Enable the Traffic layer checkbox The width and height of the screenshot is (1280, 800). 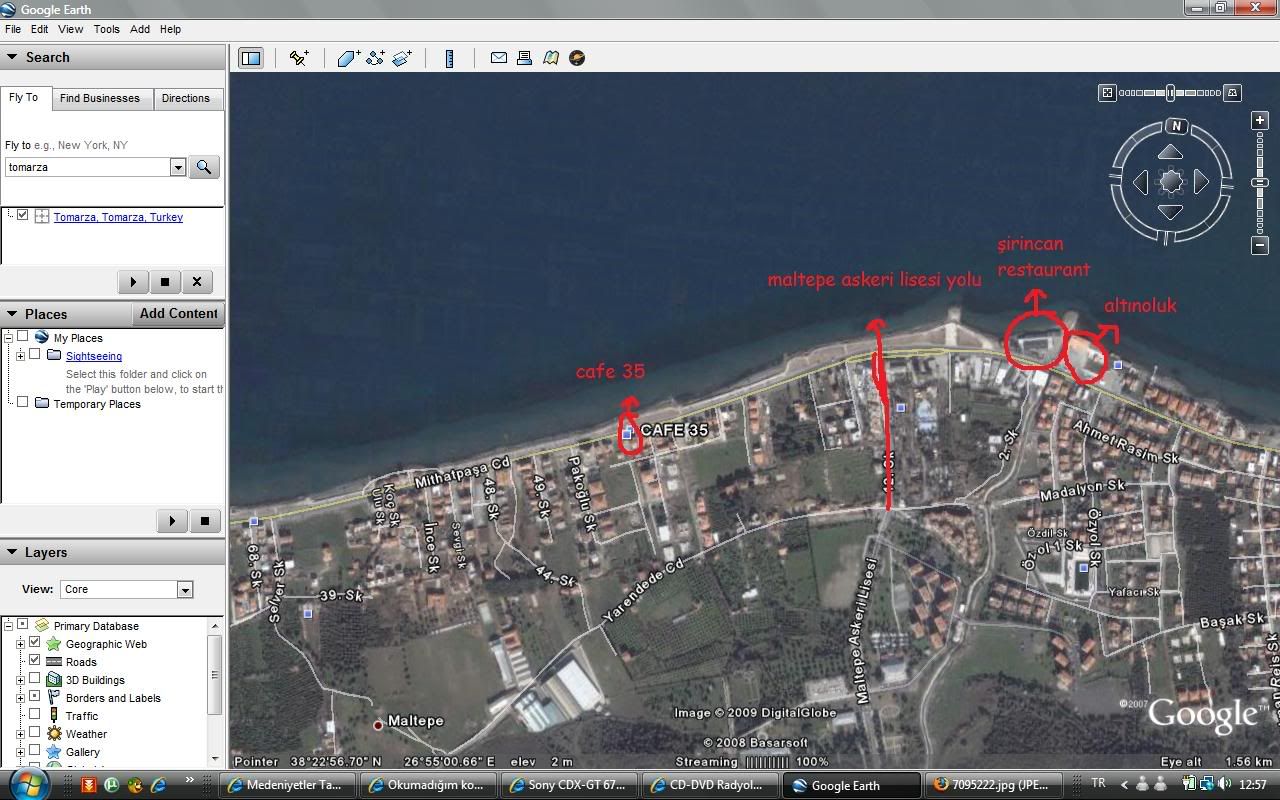[x=35, y=715]
